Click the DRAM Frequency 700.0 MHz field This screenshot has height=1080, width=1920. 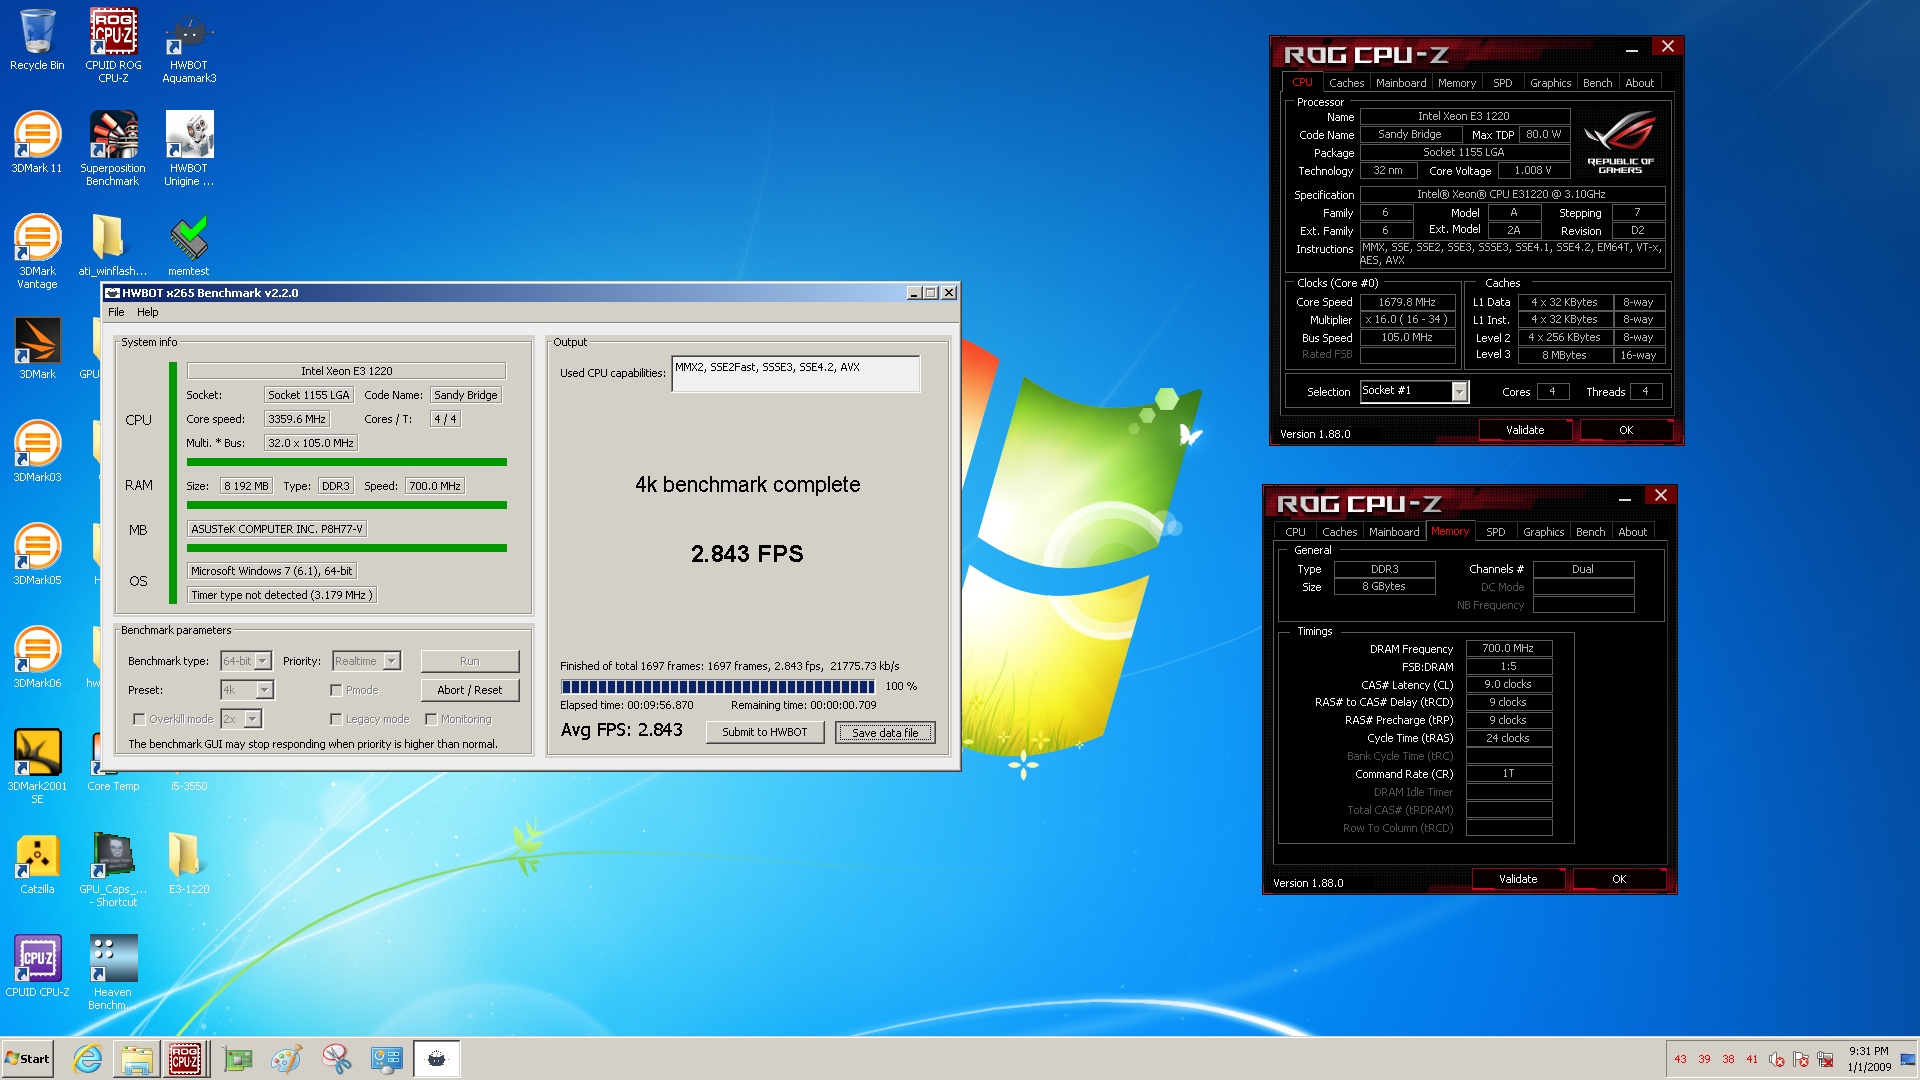point(1508,648)
